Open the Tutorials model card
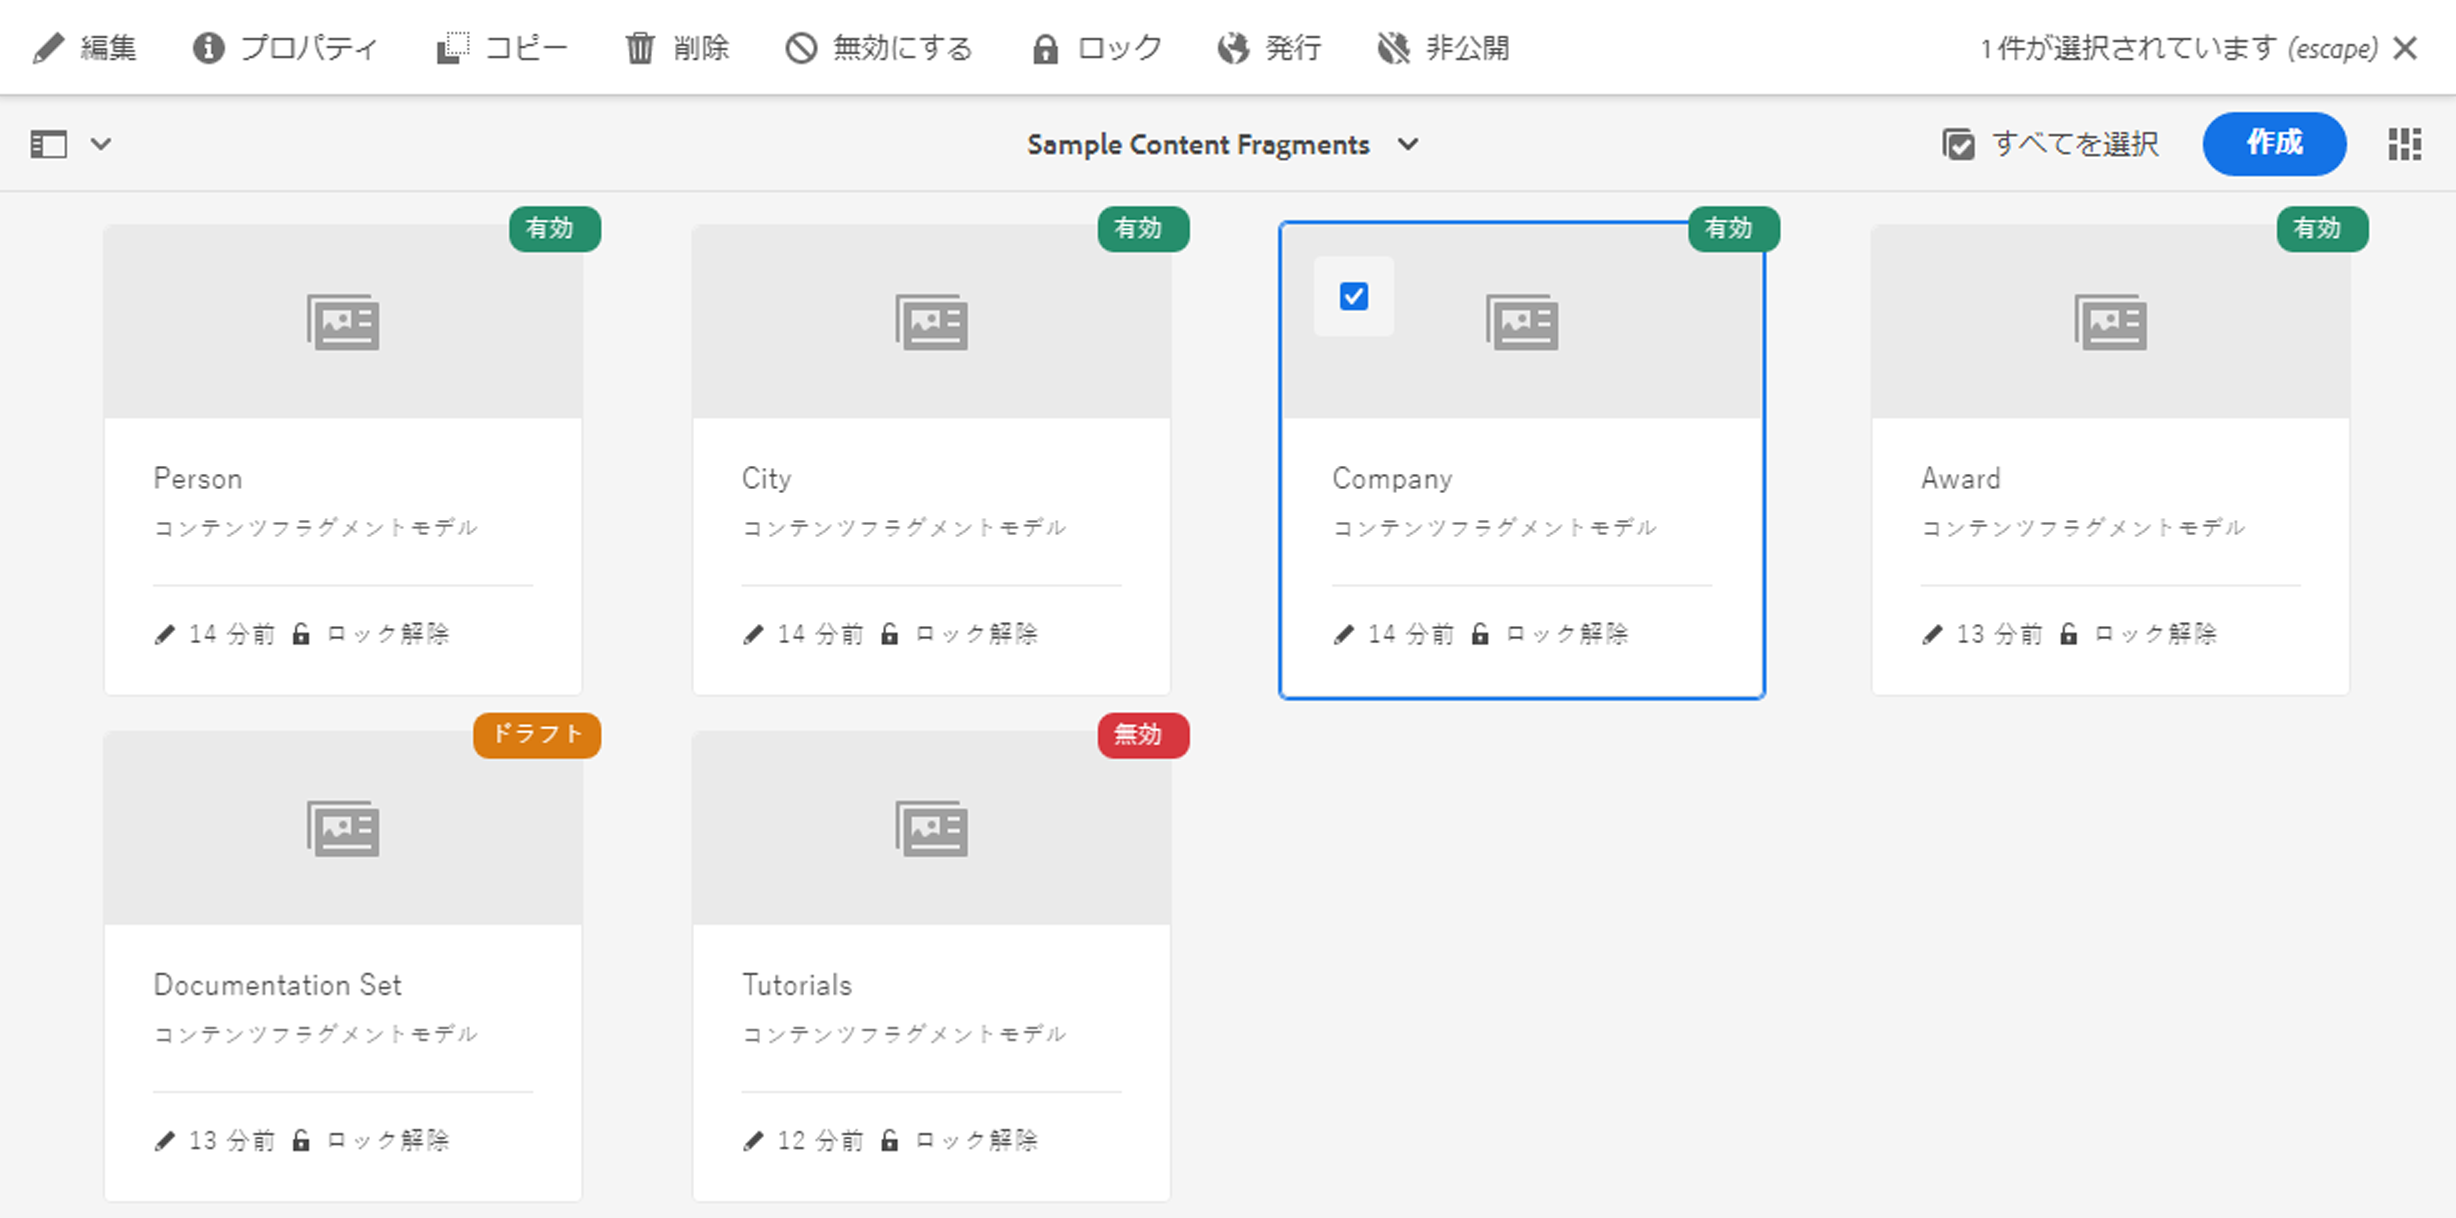This screenshot has height=1218, width=2456. click(931, 965)
